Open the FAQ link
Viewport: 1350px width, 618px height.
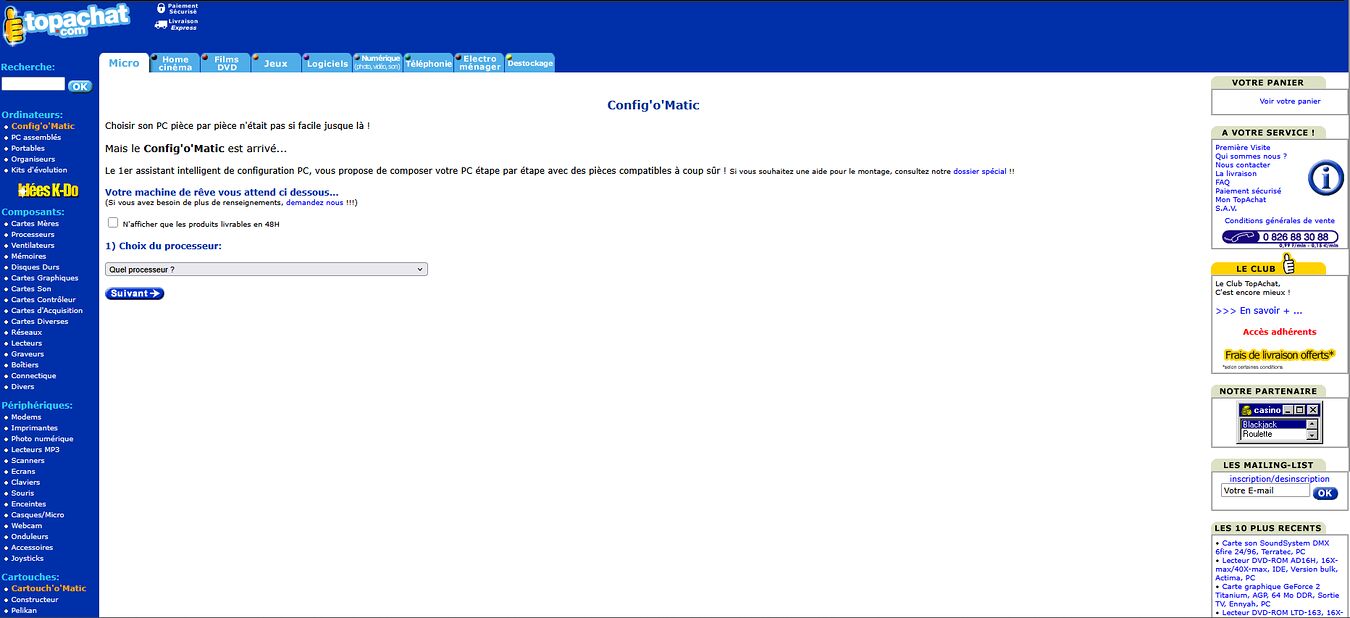pos(1222,182)
